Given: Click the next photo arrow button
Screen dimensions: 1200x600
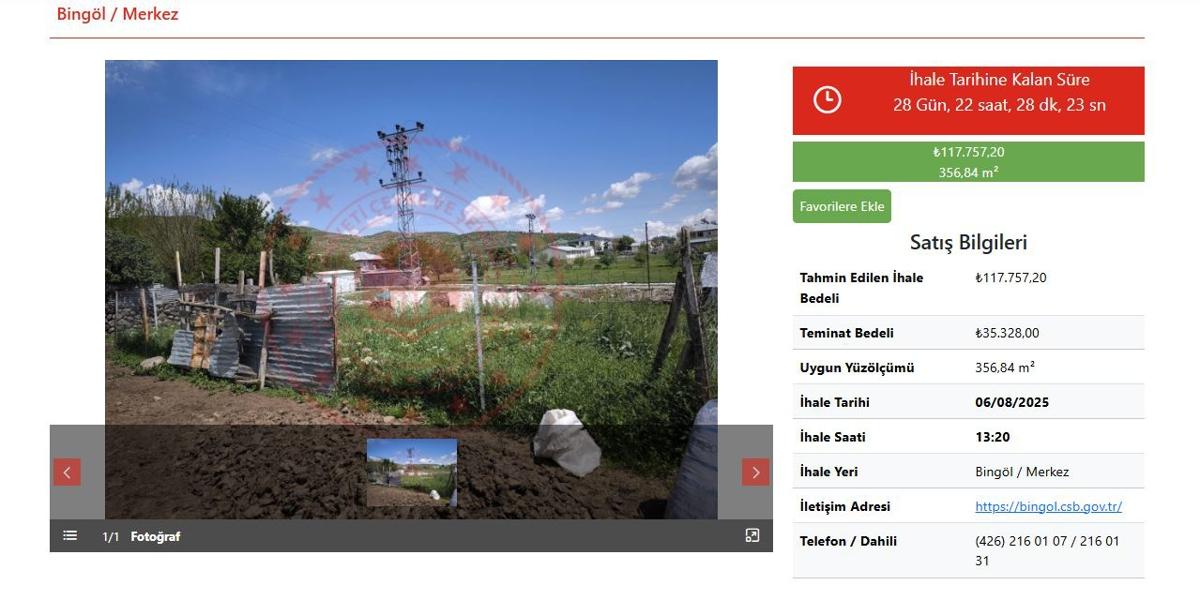Looking at the screenshot, I should 756,472.
